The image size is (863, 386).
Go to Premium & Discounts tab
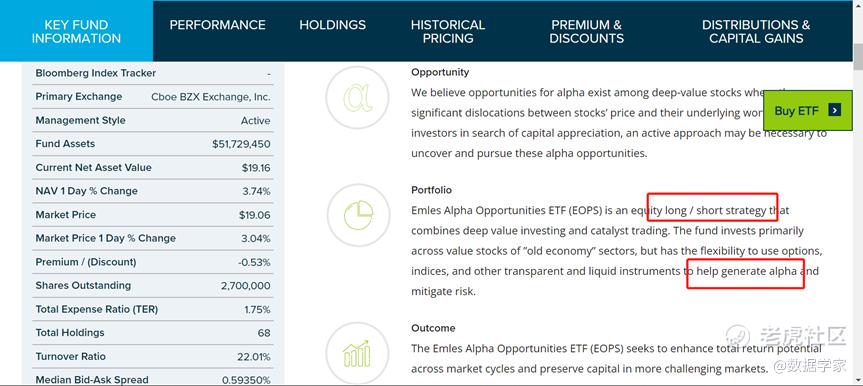point(587,31)
